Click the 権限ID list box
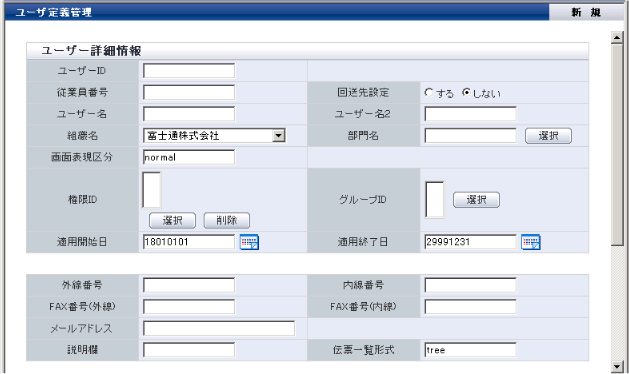Viewport: 629px width, 374px height. click(152, 190)
